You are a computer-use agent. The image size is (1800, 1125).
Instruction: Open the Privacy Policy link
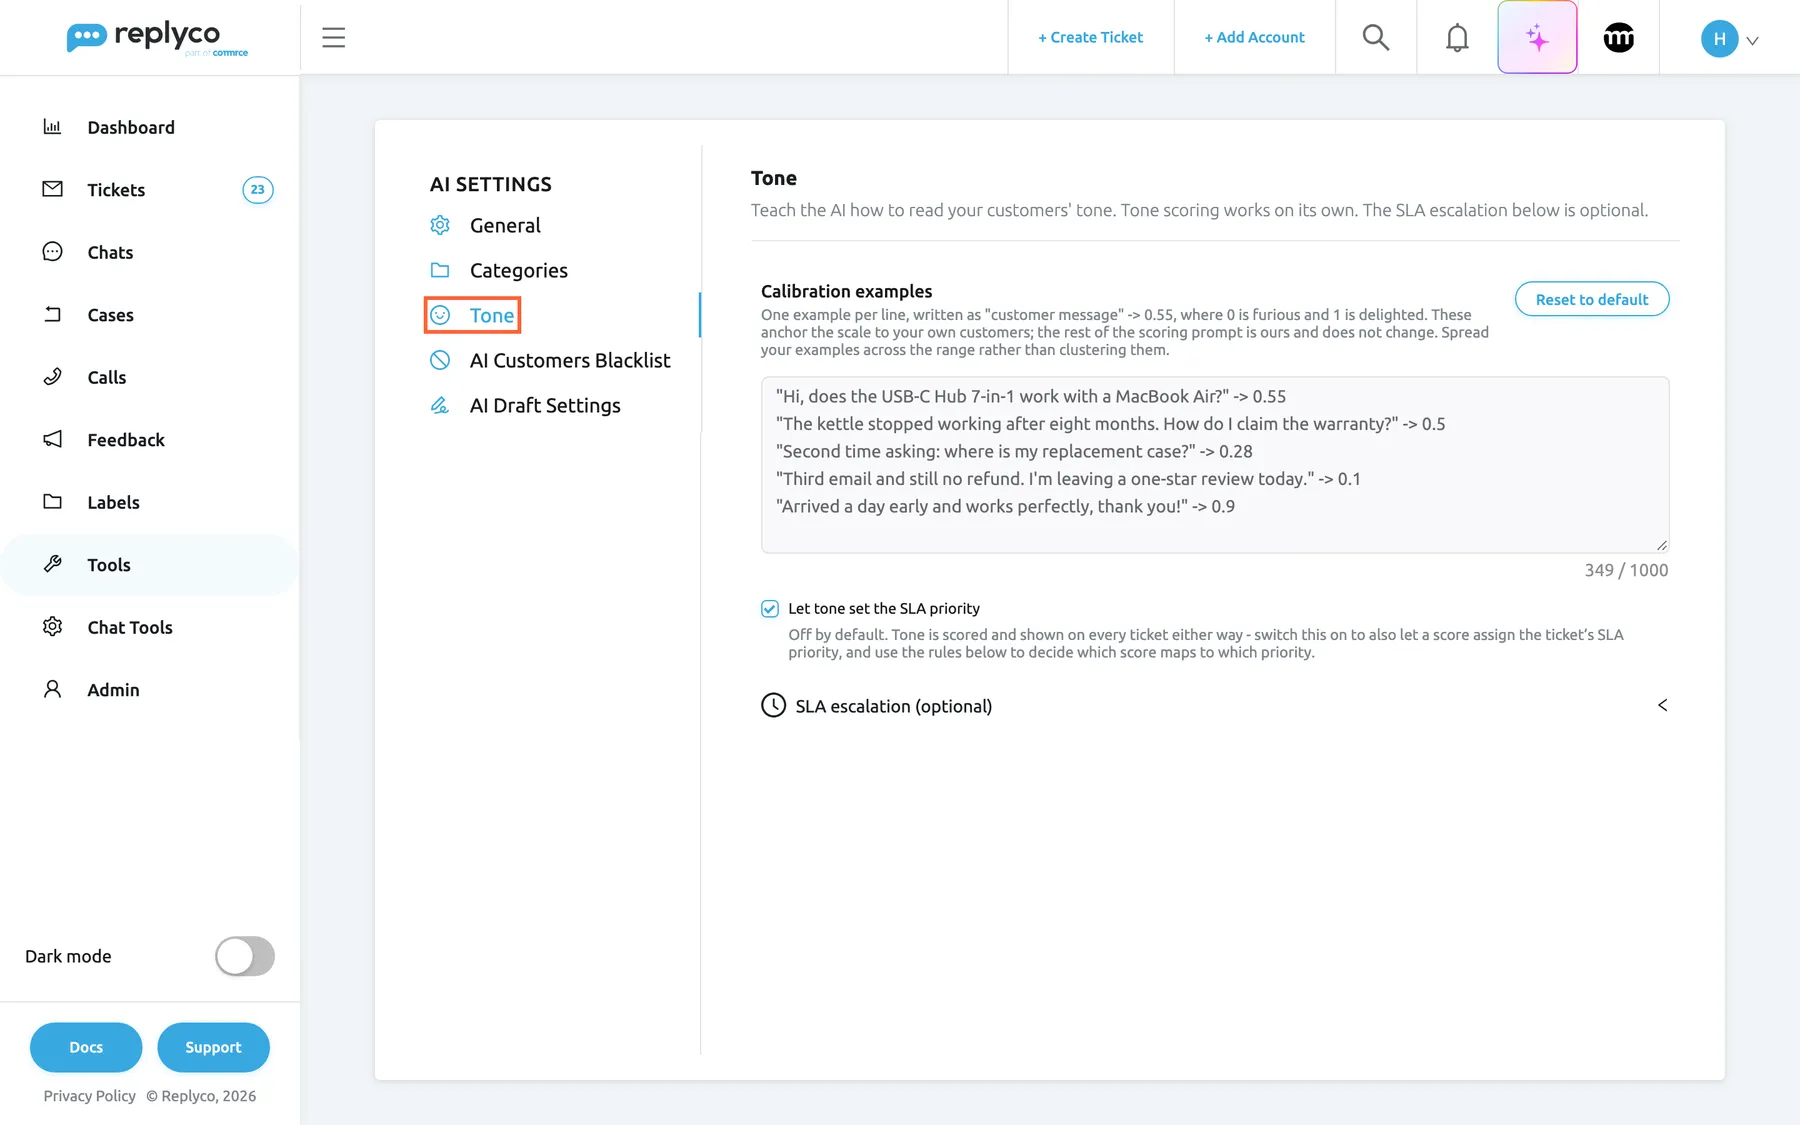pos(90,1096)
